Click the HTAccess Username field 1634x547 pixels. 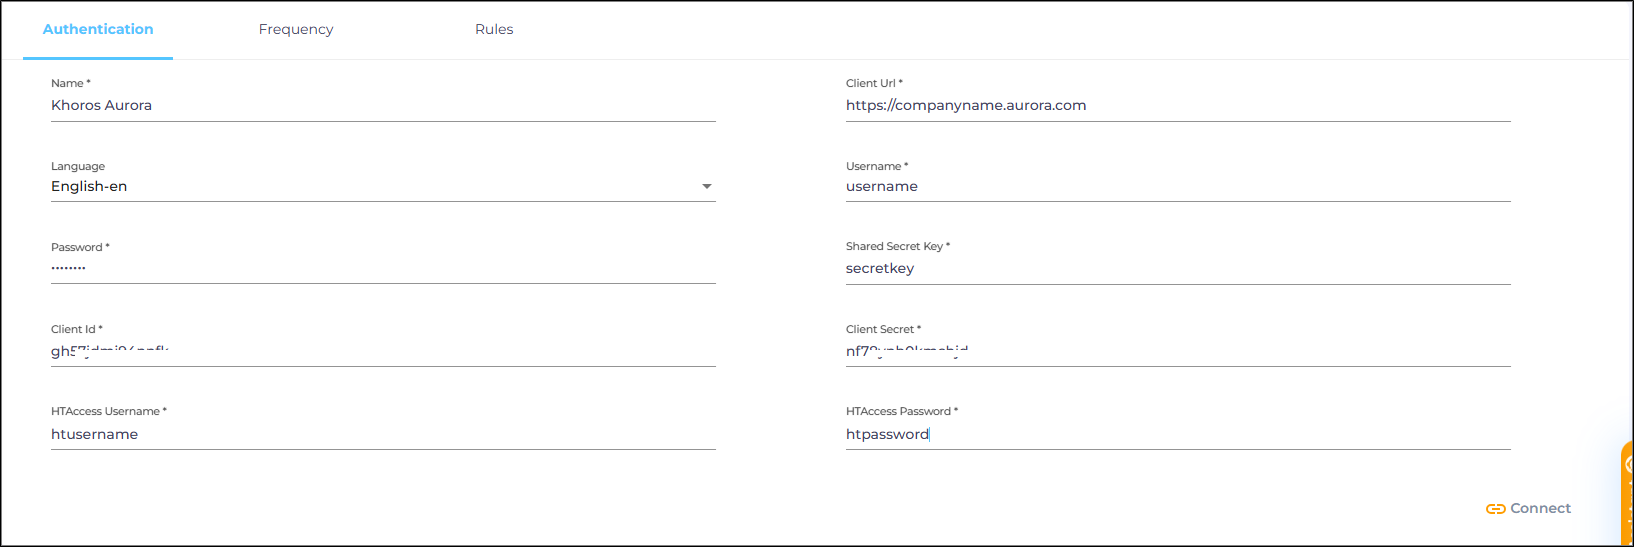coord(383,434)
